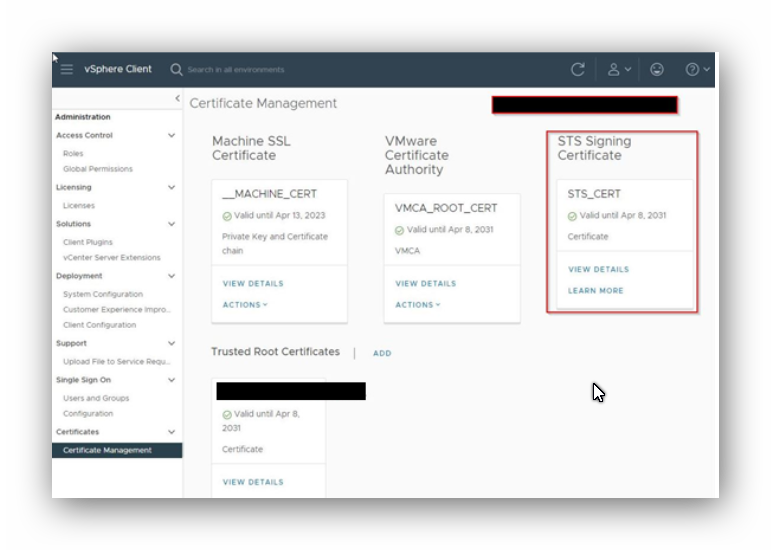The image size is (771, 550).
Task: Click the search in all environments field
Action: tap(300, 70)
